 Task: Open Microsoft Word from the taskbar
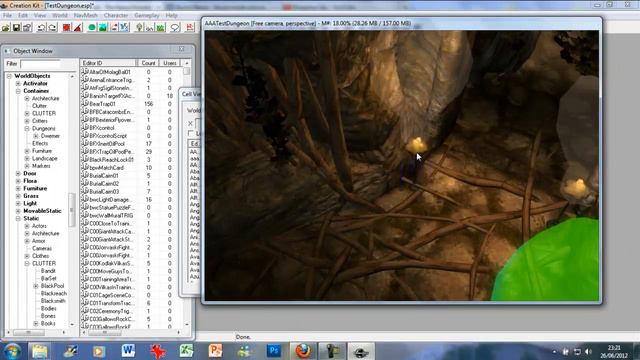[x=128, y=351]
